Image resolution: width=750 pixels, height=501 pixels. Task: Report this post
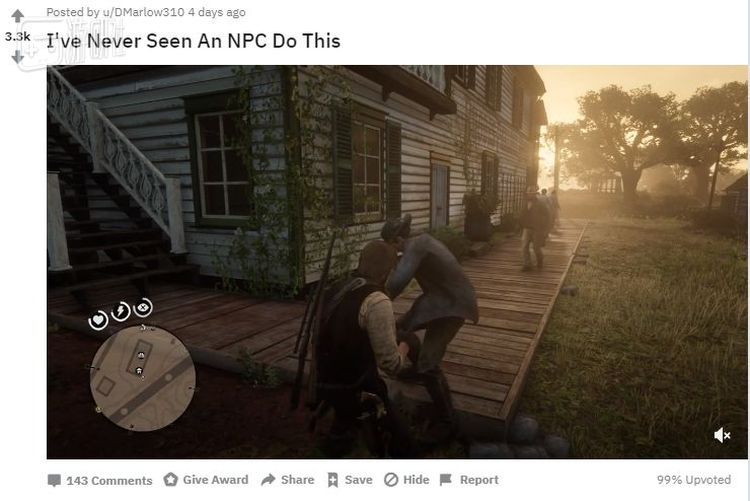pos(469,479)
